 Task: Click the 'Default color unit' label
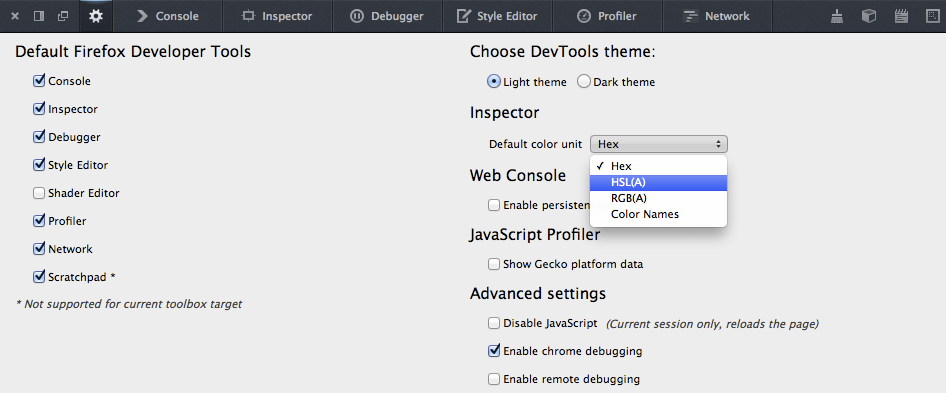coord(535,144)
